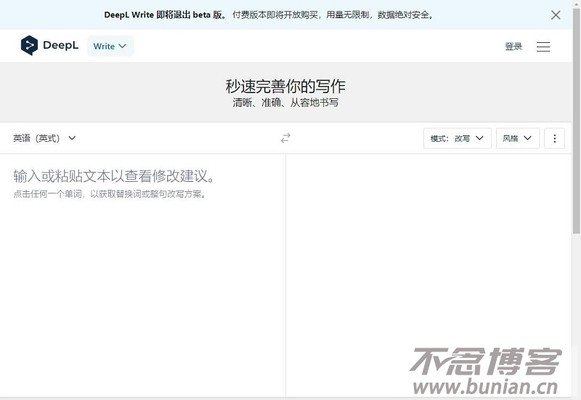Open the 风格 style dropdown
The image size is (581, 400).
tap(518, 138)
